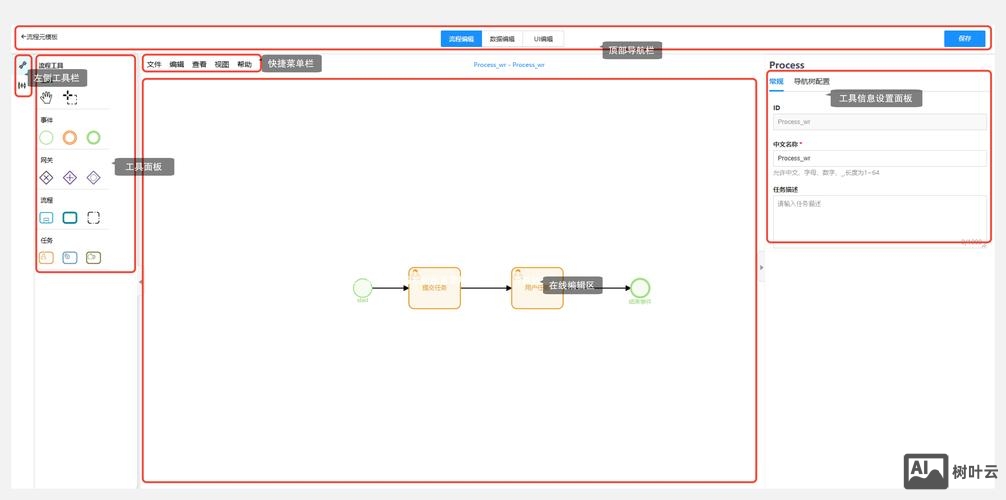Pick the green start event circle in tool panel
The width and height of the screenshot is (1006, 500).
click(46, 138)
